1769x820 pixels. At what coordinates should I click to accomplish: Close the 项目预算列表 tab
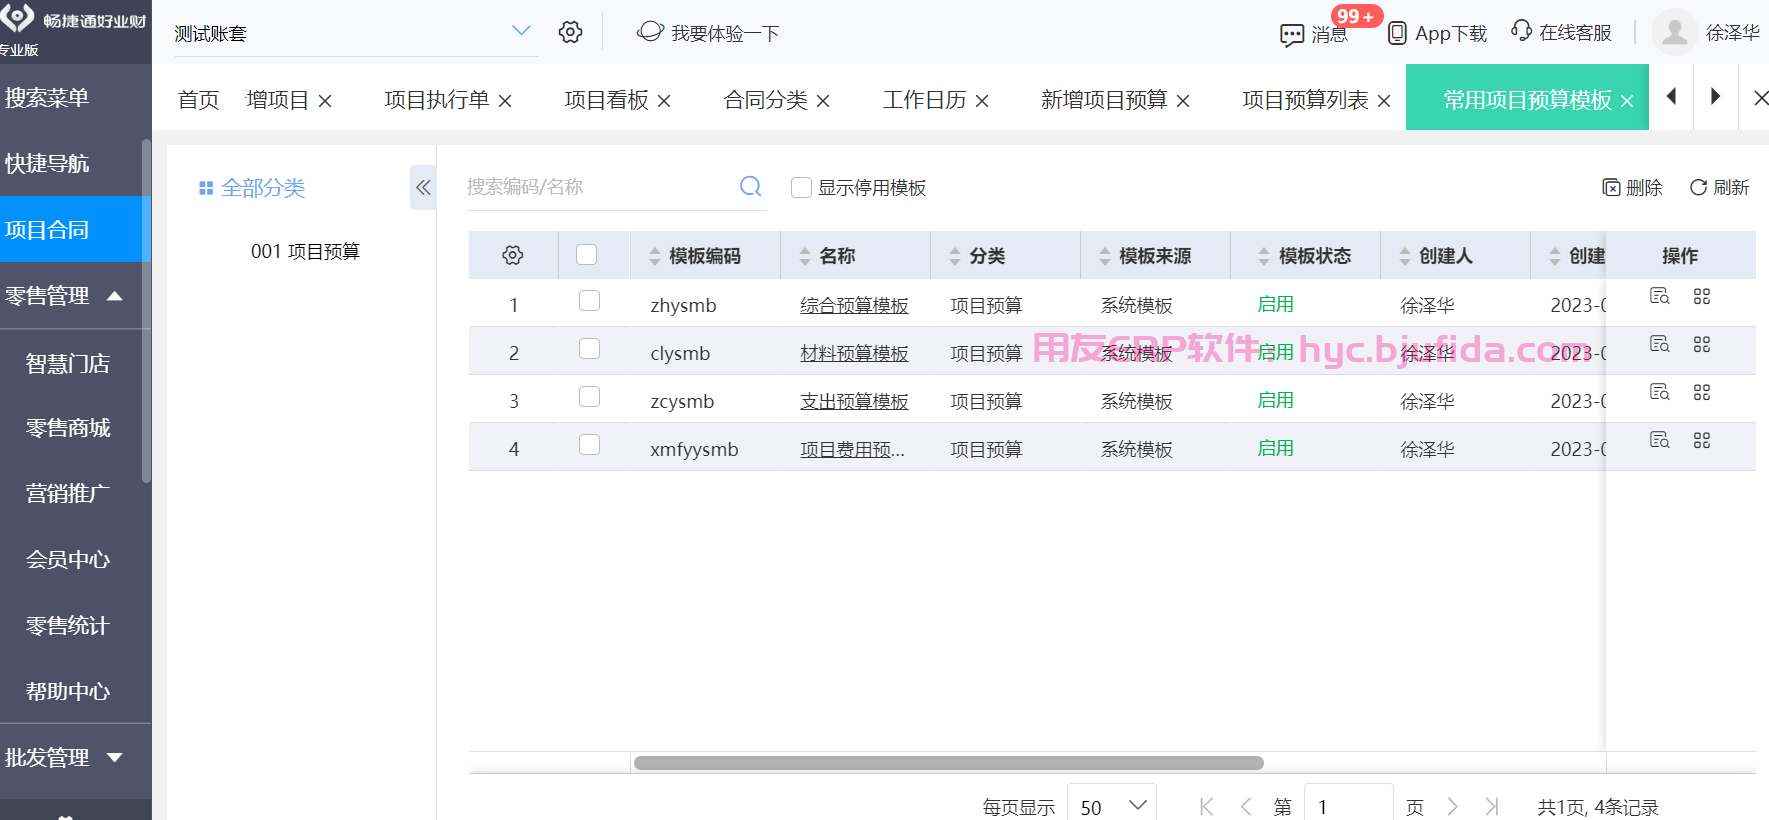pyautogui.click(x=1384, y=101)
